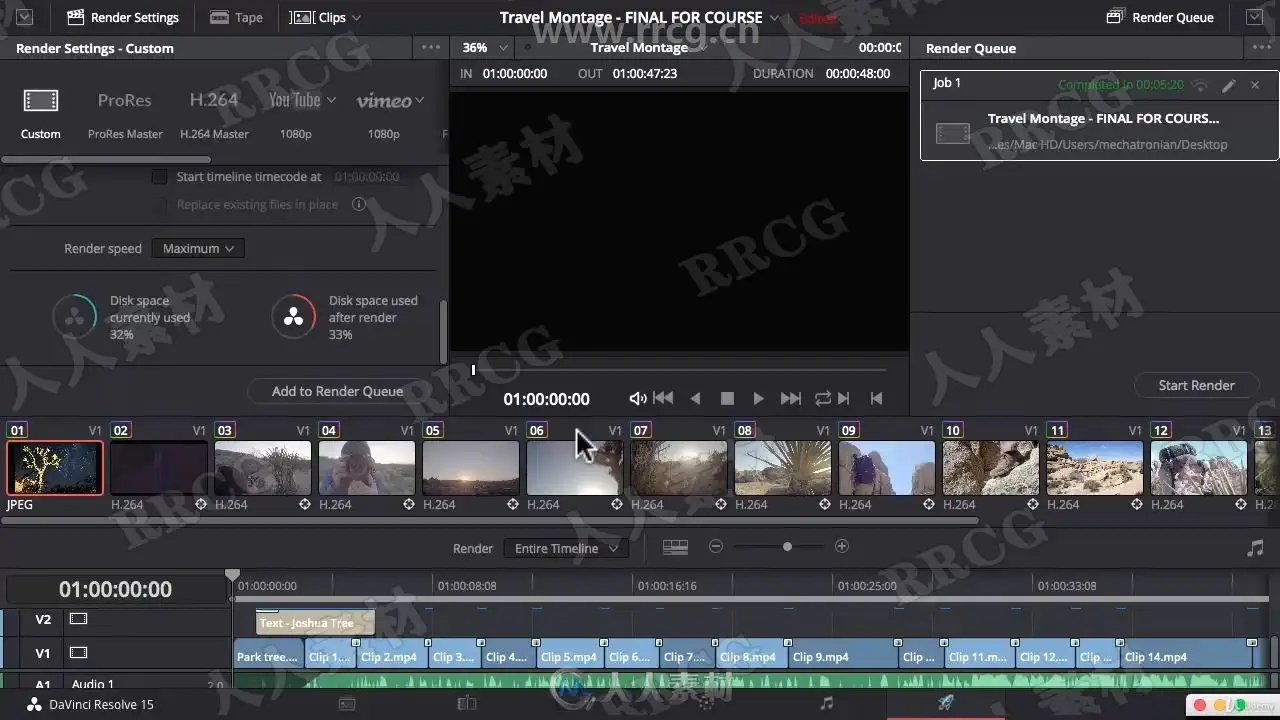Go to next clip marker button
The width and height of the screenshot is (1280, 720).
point(844,398)
